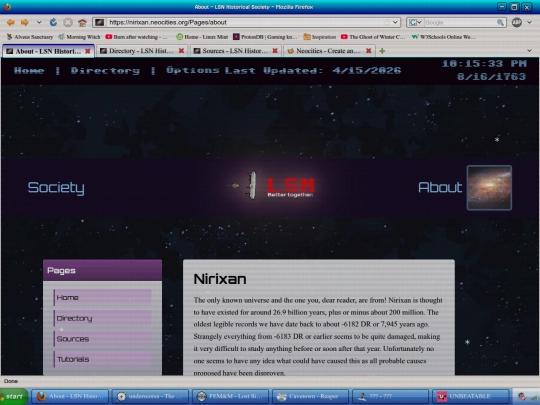Close the Directory - LSN tab

181,51
